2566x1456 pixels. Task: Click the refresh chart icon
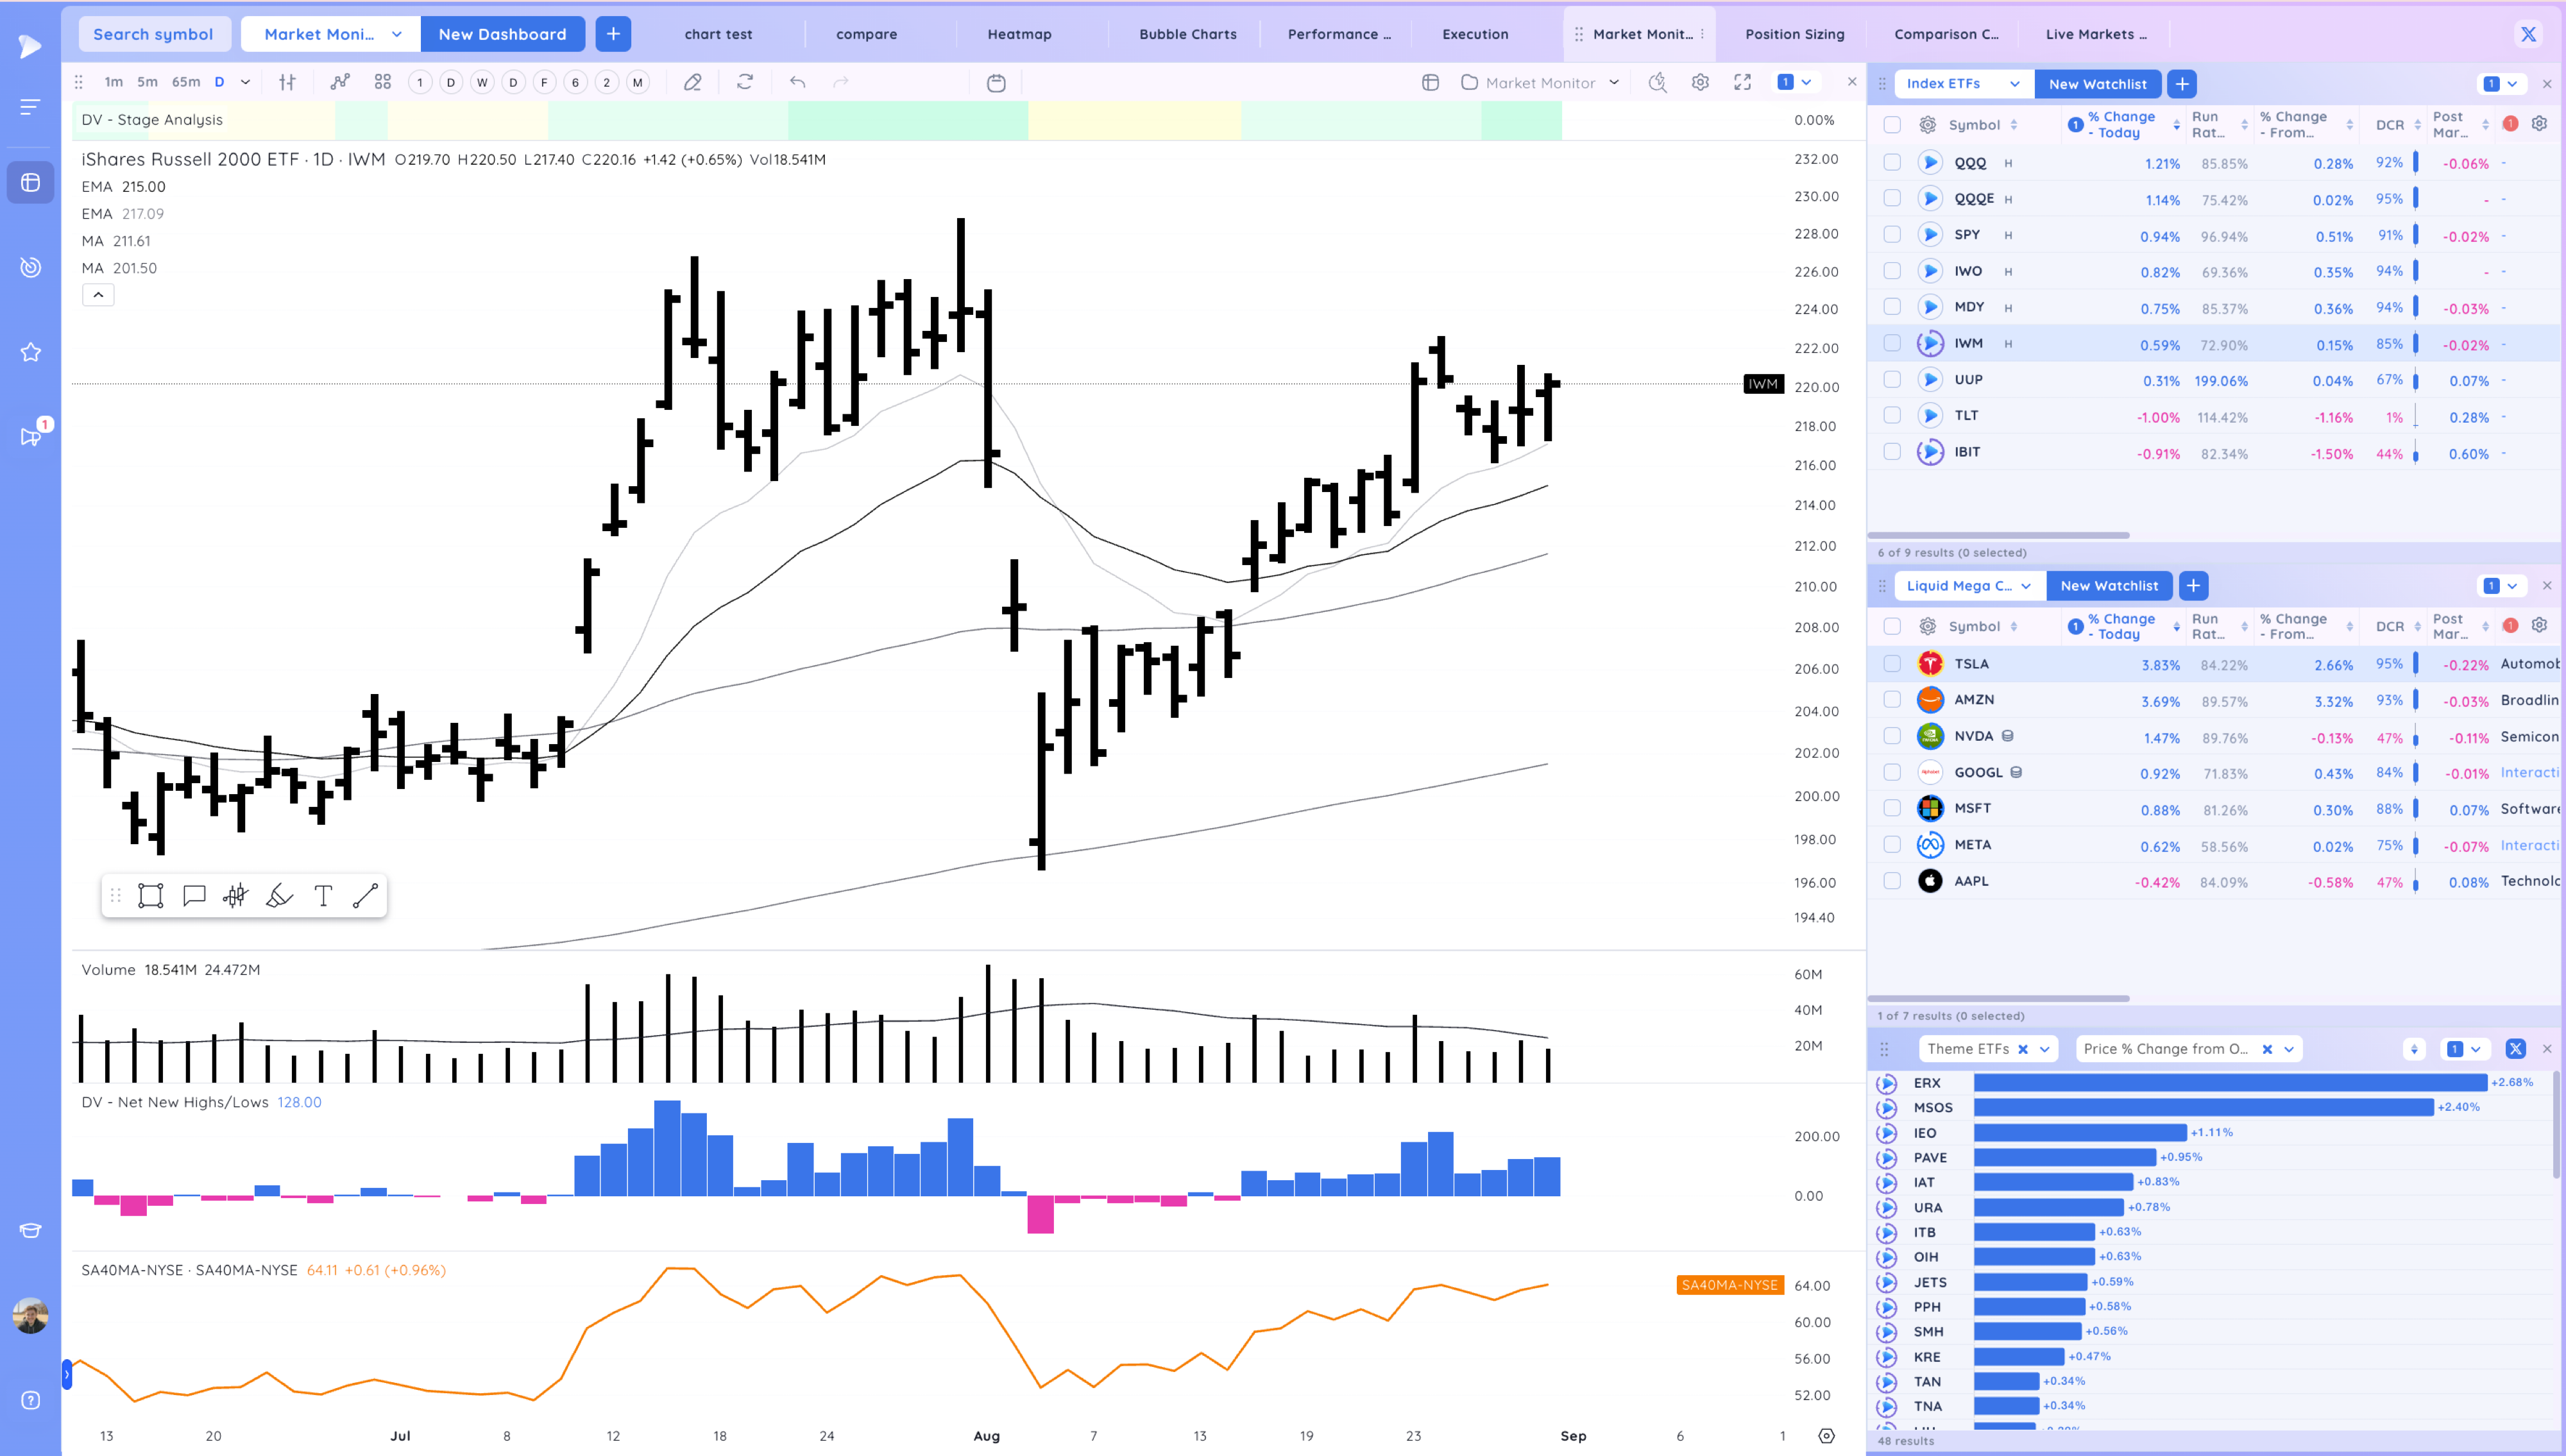coord(744,82)
